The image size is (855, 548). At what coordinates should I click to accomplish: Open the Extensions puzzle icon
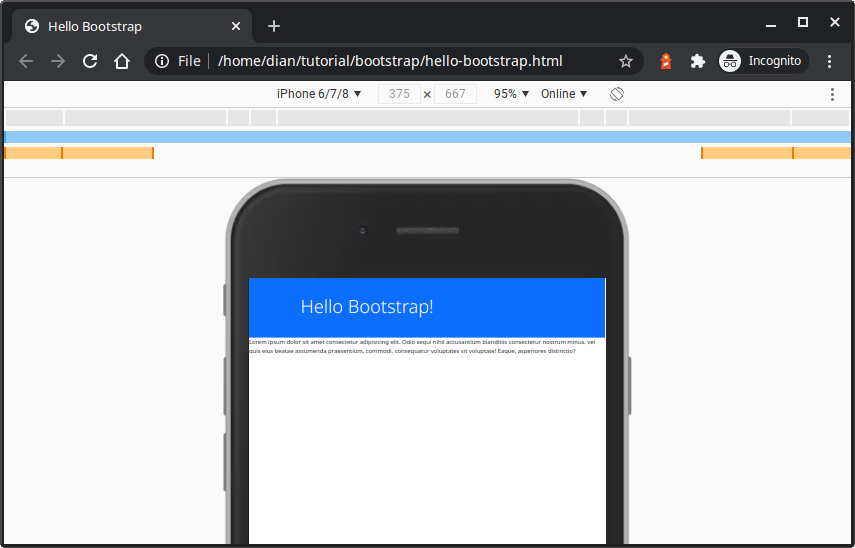(697, 61)
